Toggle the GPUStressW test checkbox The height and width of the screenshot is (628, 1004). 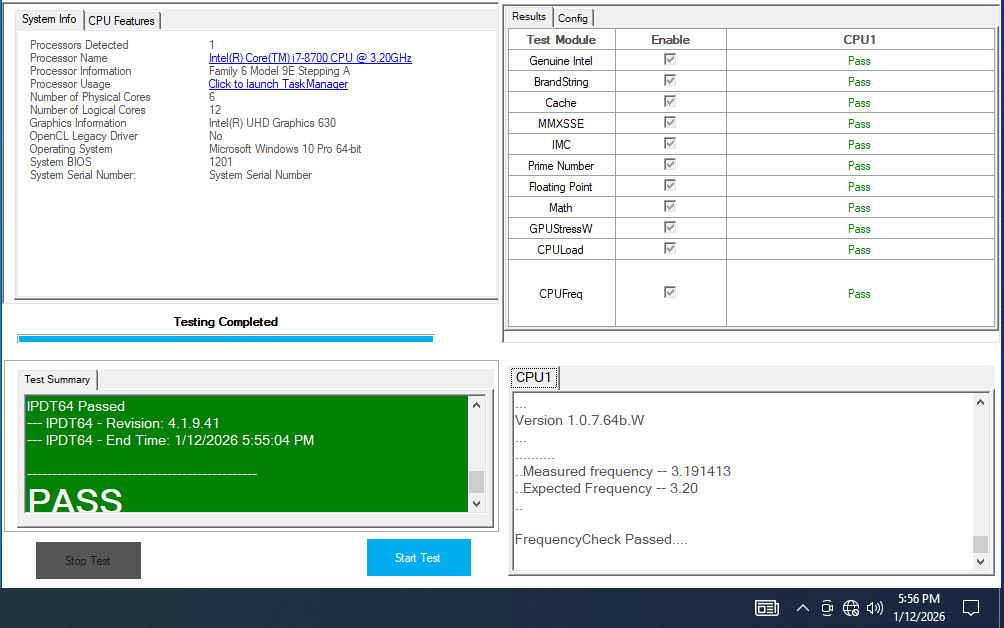pyautogui.click(x=670, y=227)
